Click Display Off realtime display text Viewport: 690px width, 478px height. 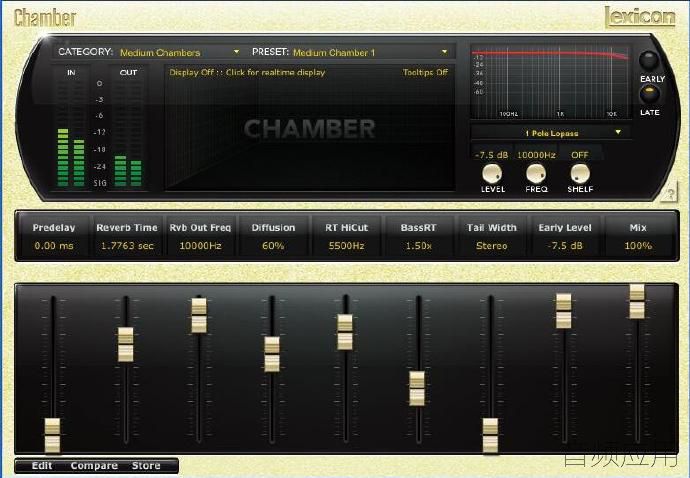(247, 73)
